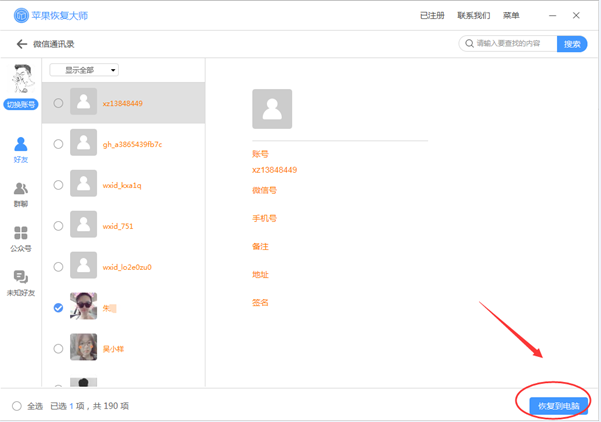Open the 好友 friends sidebar icon
Viewport: 601px width, 422px height.
coord(21,150)
